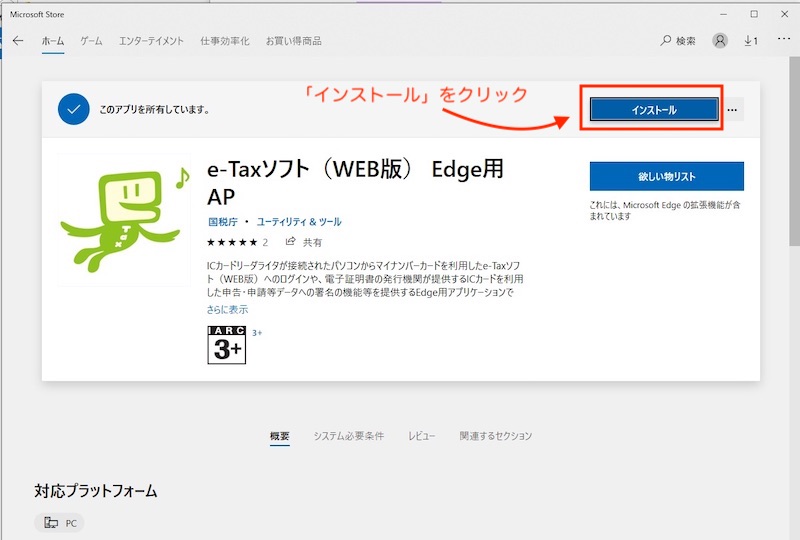This screenshot has height=540, width=800.
Task: Open the downloads indicator showing 1
Action: tap(751, 41)
